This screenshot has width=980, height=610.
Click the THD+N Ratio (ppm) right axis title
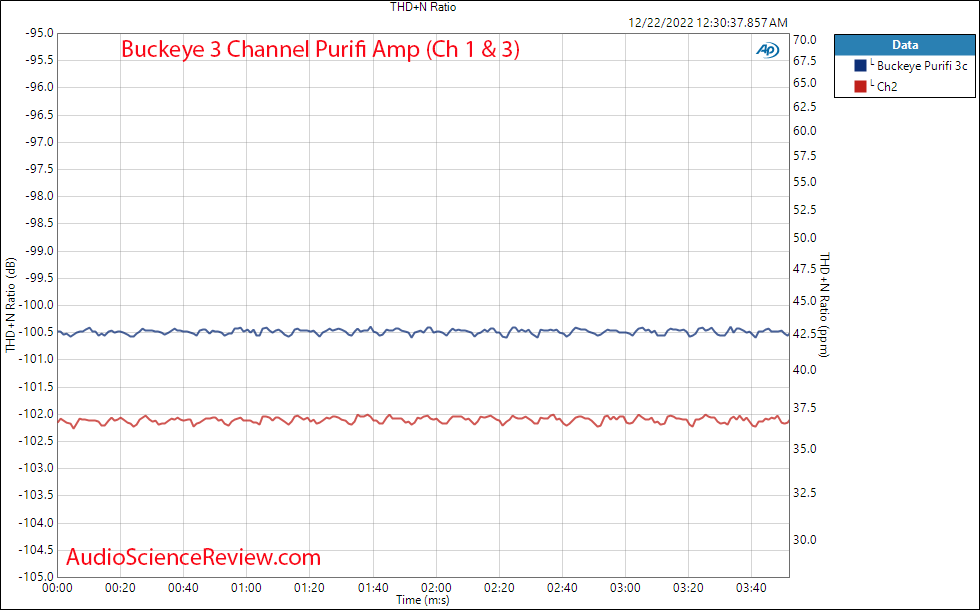(825, 305)
